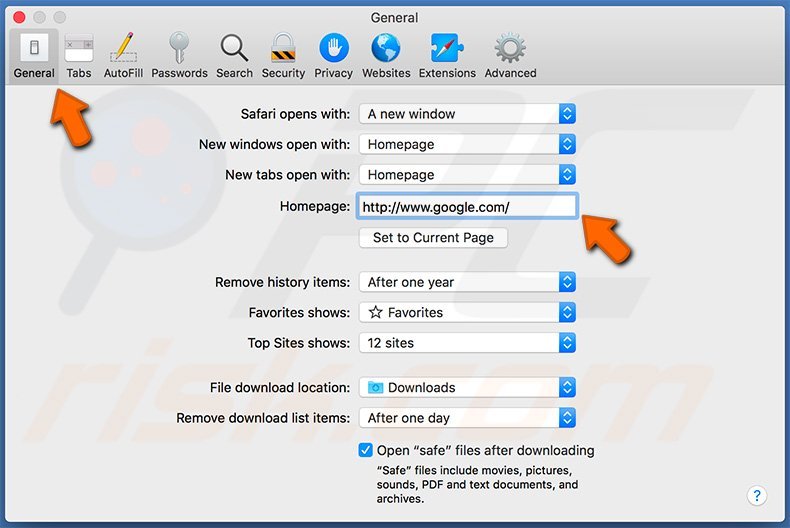The image size is (790, 528).
Task: Click the Remove history items: label
Action: 282,282
